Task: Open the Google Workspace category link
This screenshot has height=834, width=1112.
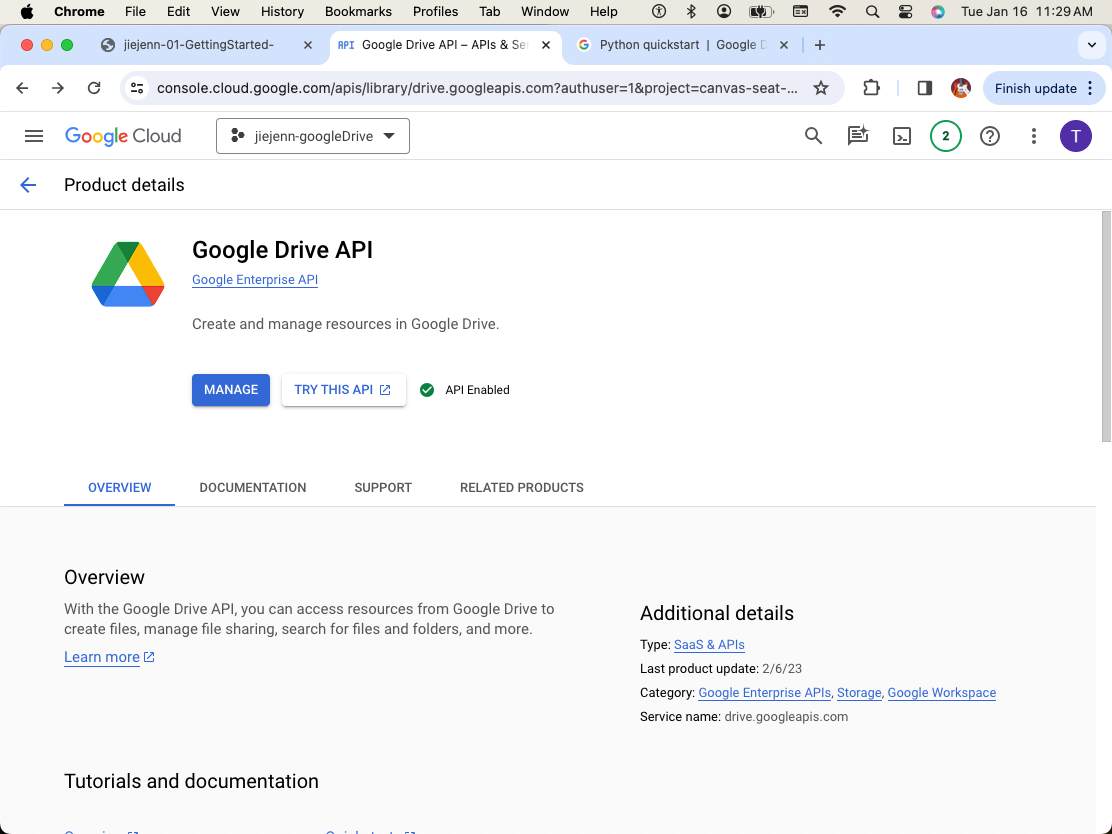Action: coord(942,693)
